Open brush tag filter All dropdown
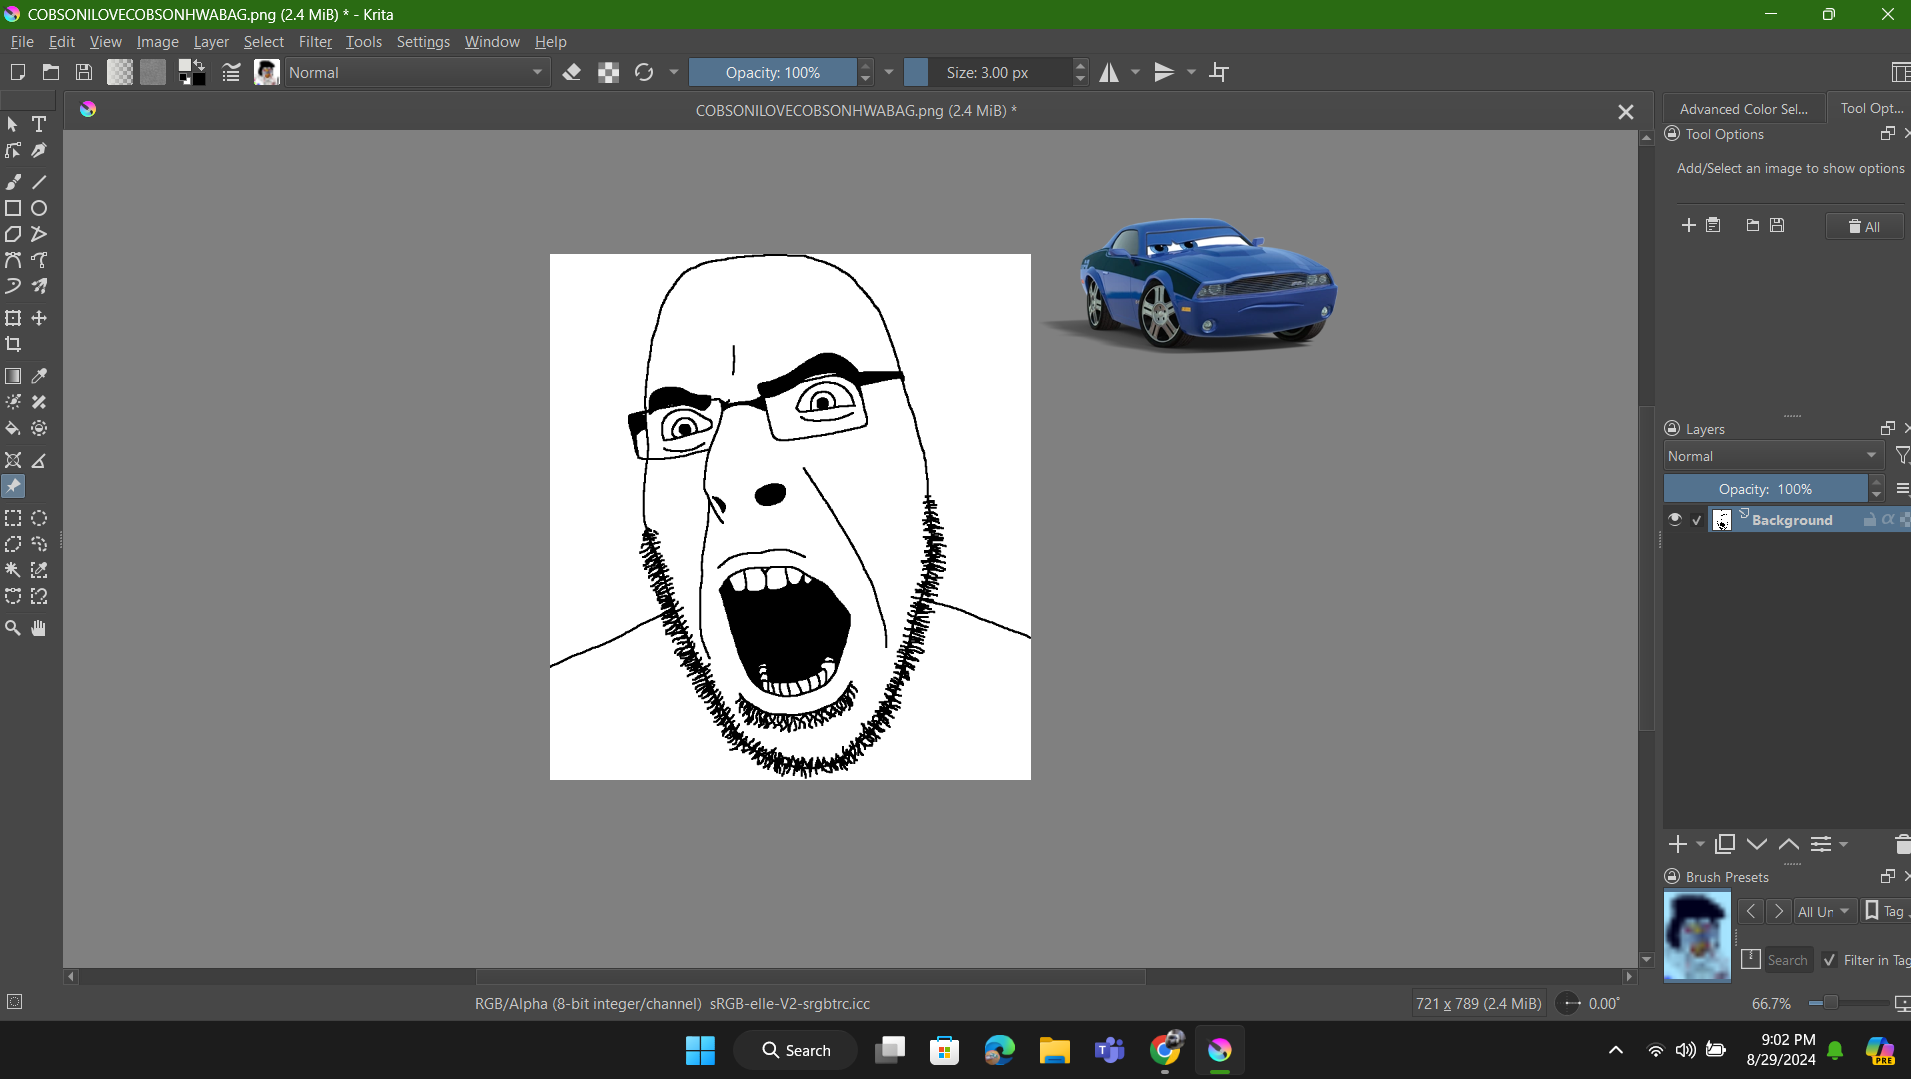This screenshot has height=1079, width=1911. (x=1825, y=911)
